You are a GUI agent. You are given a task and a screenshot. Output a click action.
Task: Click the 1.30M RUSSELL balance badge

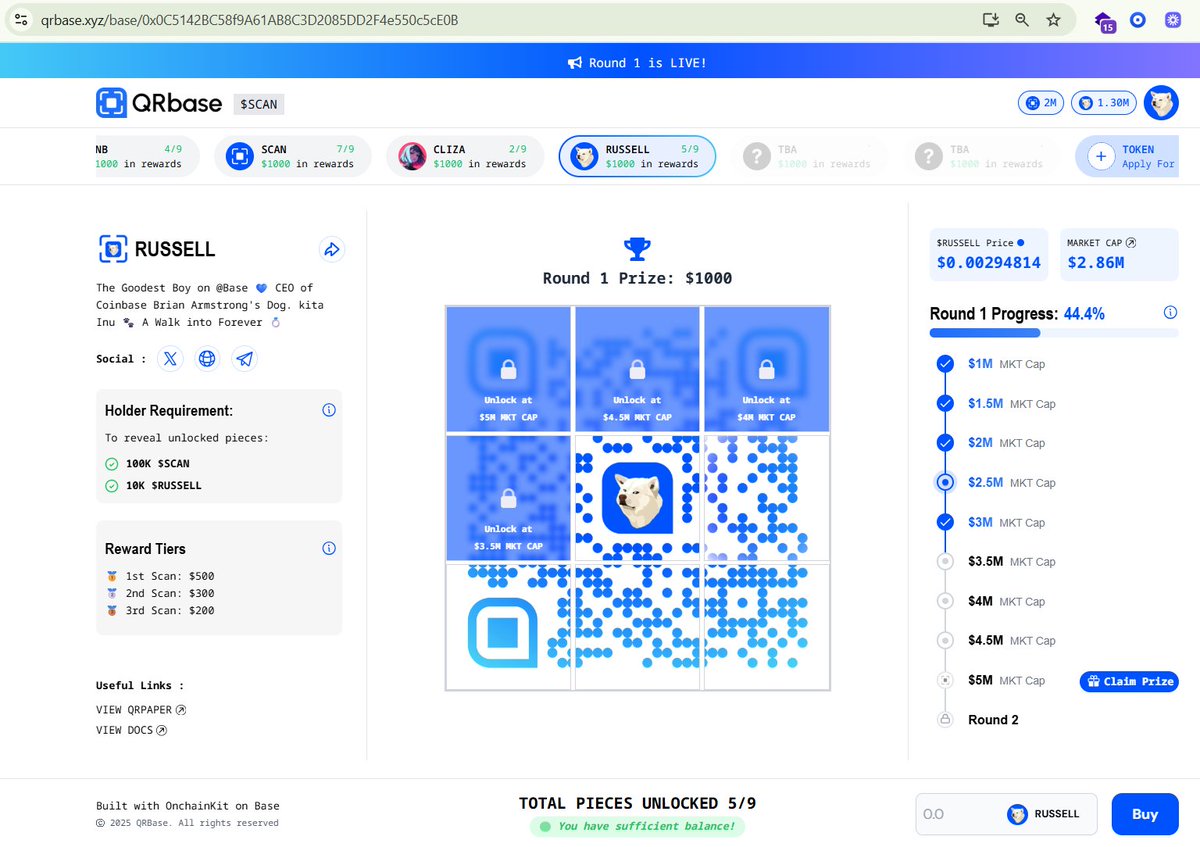point(1104,103)
